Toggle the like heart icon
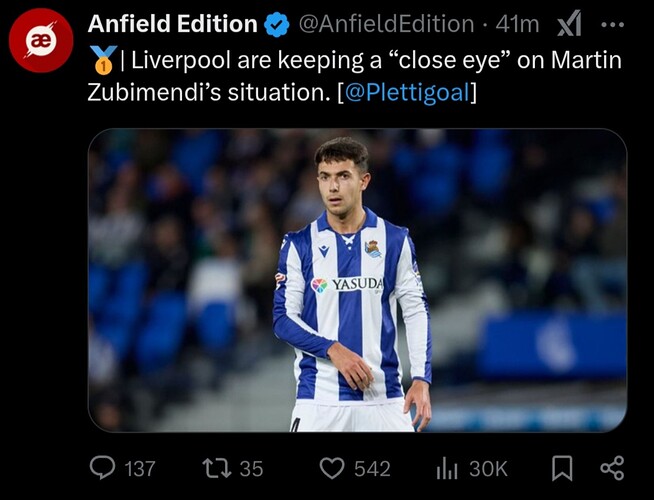The height and width of the screenshot is (500, 654). [331, 467]
